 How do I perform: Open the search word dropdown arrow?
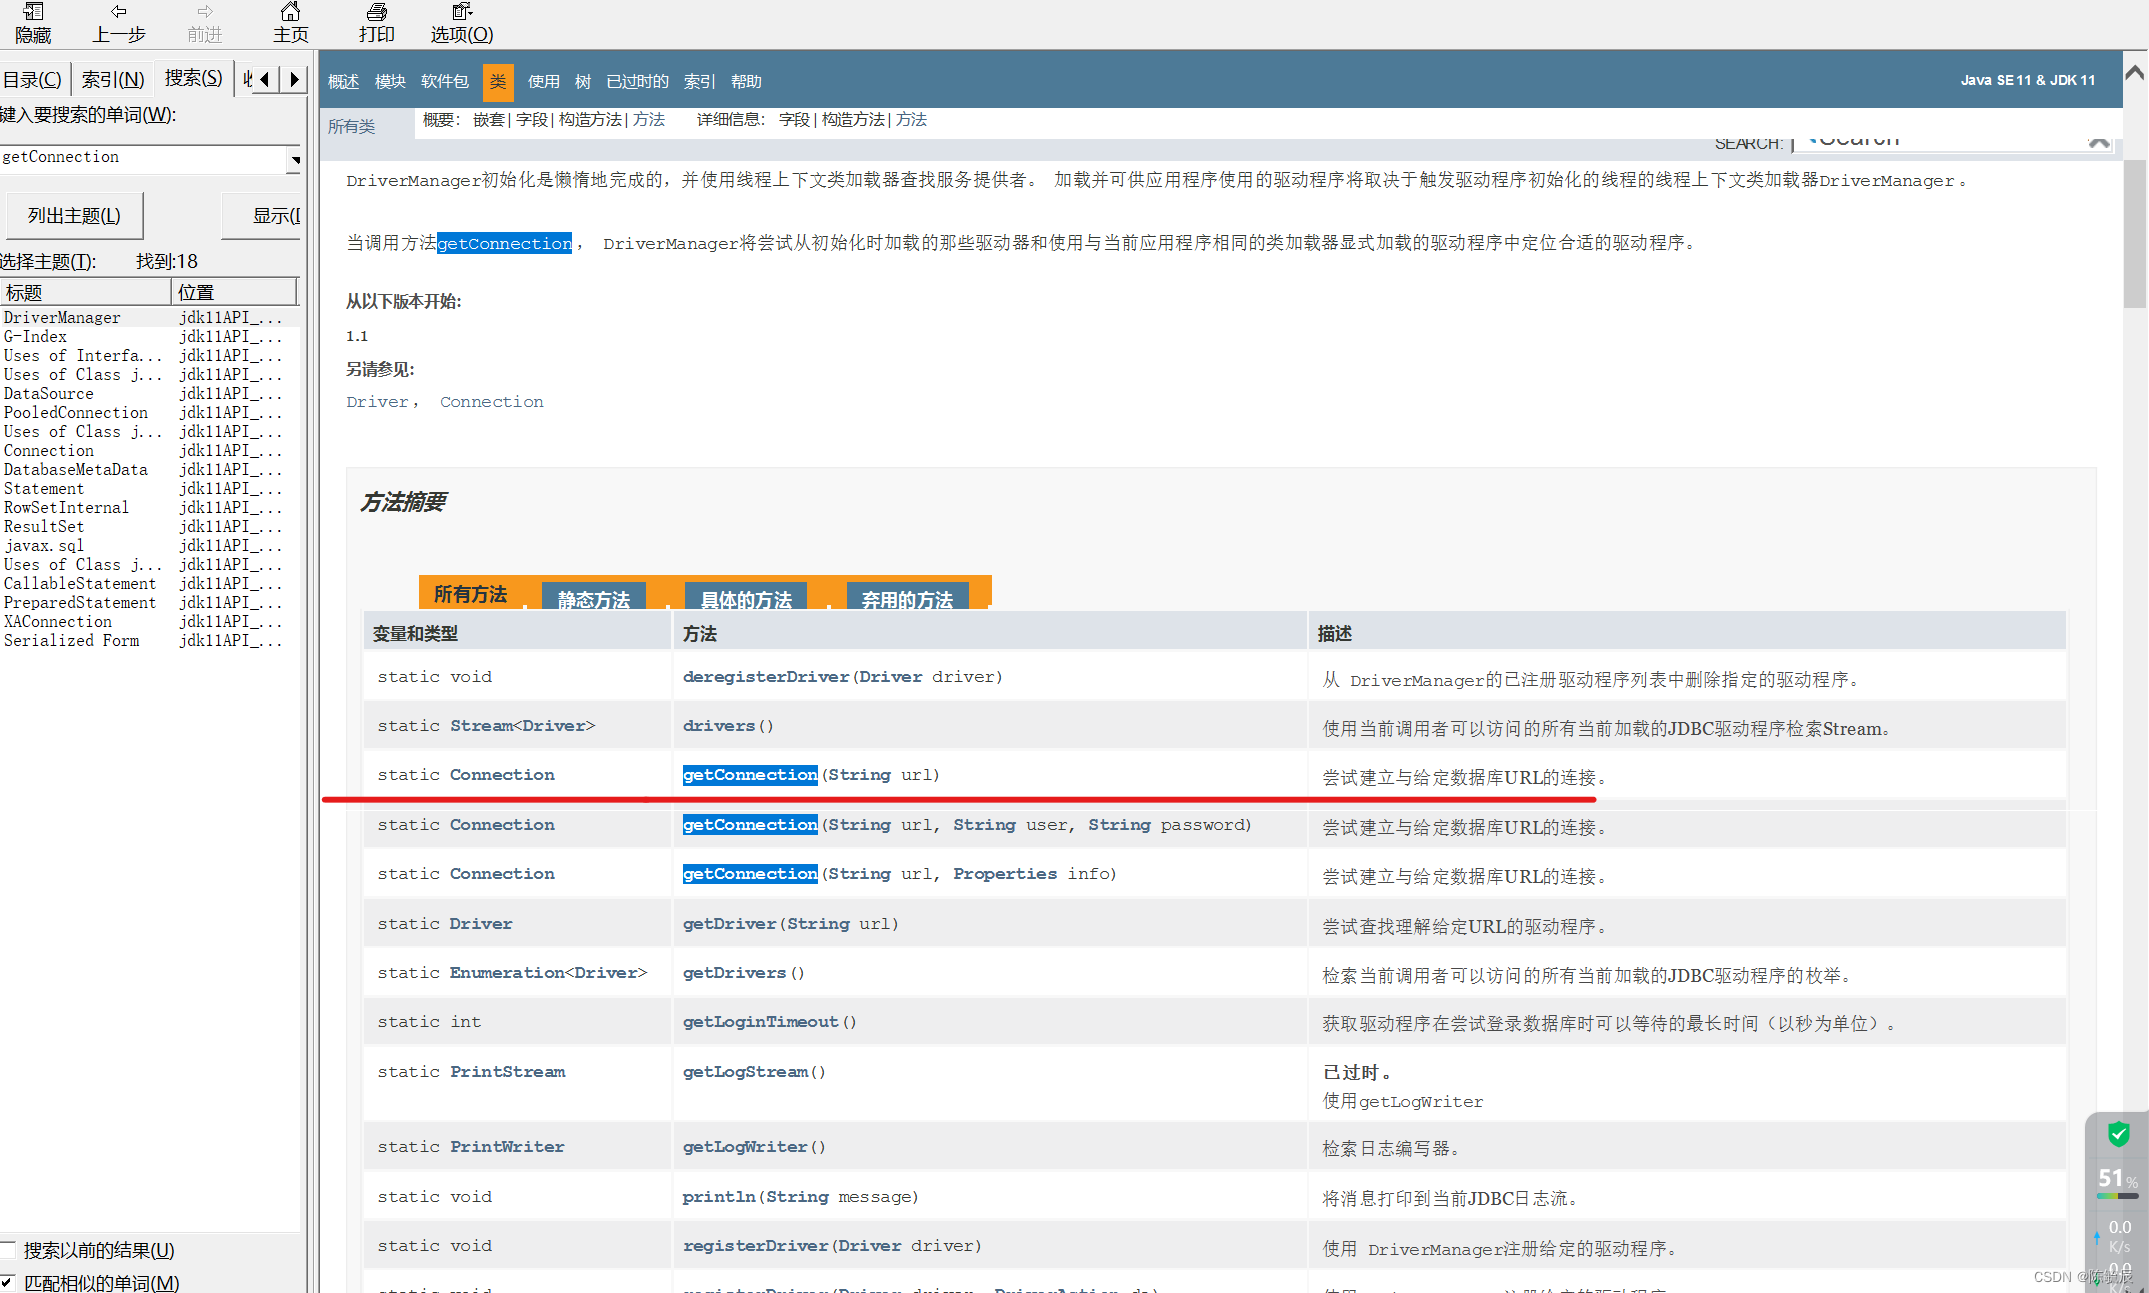tap(295, 159)
